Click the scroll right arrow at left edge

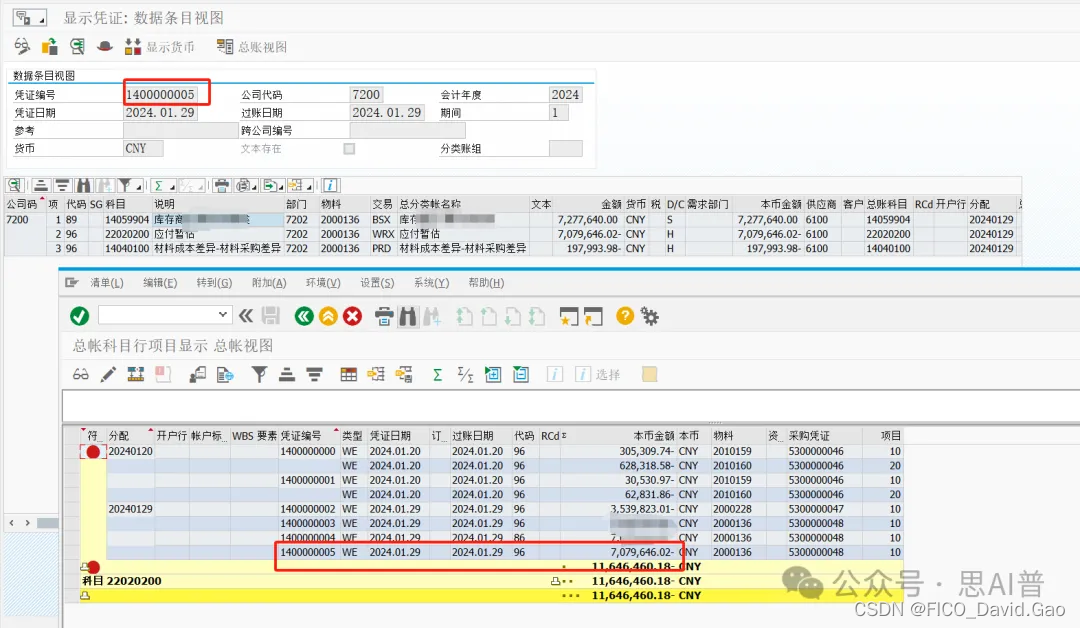point(28,523)
